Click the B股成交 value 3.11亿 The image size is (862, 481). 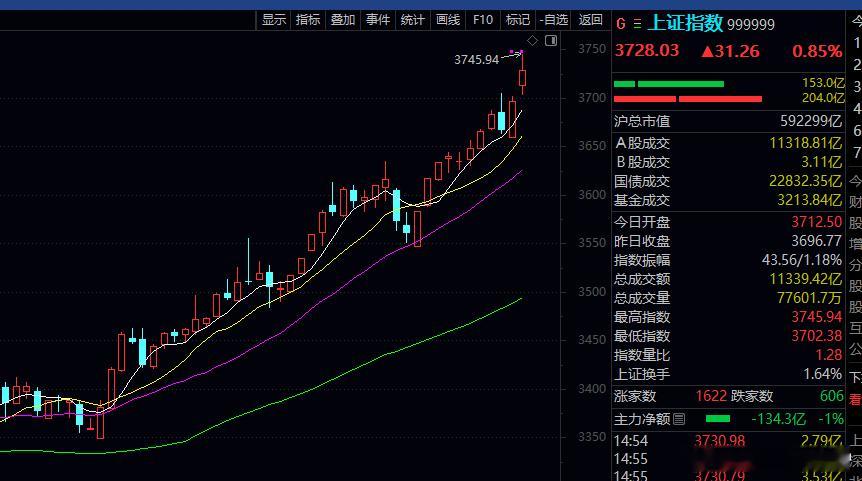[821, 162]
